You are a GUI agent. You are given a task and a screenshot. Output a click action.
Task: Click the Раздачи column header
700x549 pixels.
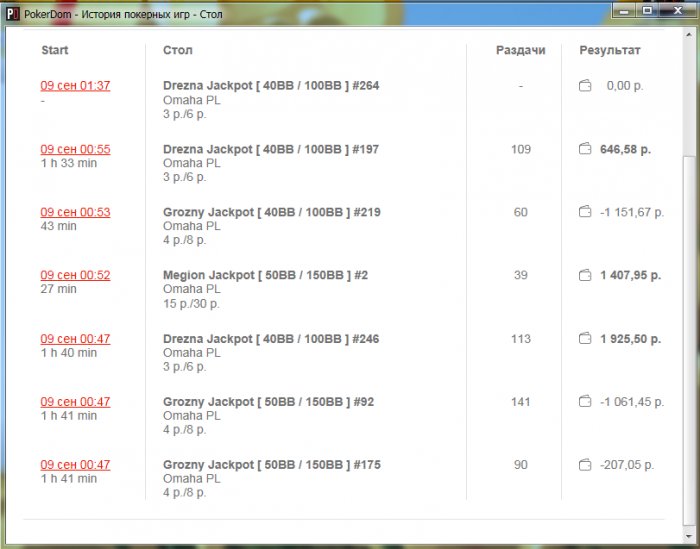[521, 50]
